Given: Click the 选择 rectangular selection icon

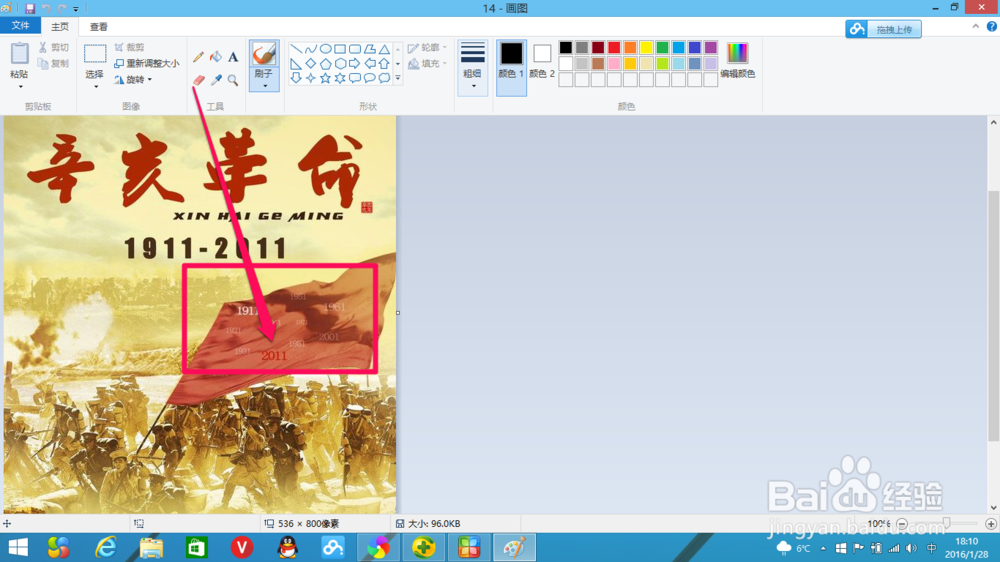Looking at the screenshot, I should [x=95, y=54].
